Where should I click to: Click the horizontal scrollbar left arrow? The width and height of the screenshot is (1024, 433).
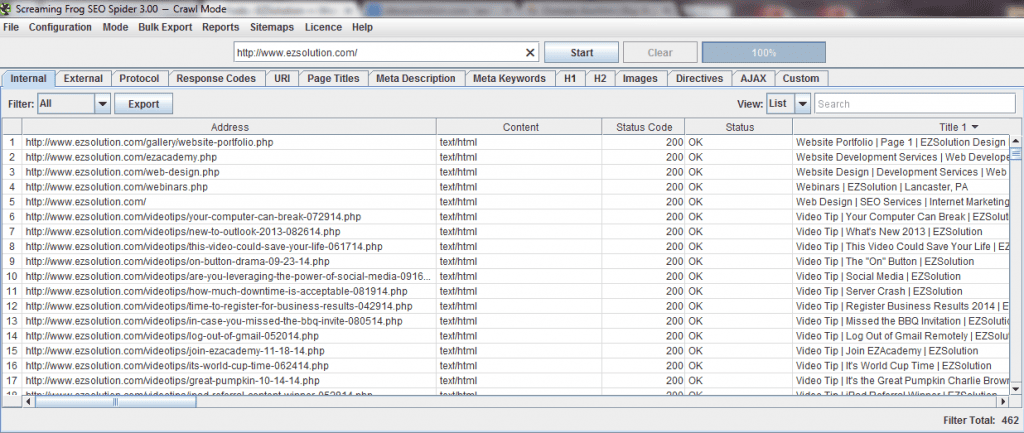coord(29,402)
